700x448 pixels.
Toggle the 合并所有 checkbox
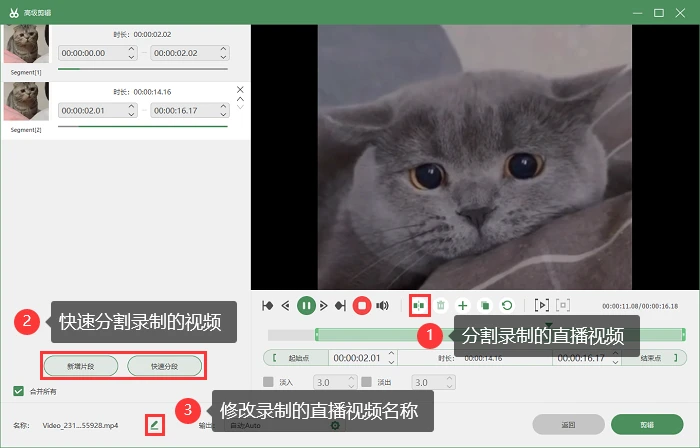pyautogui.click(x=18, y=391)
